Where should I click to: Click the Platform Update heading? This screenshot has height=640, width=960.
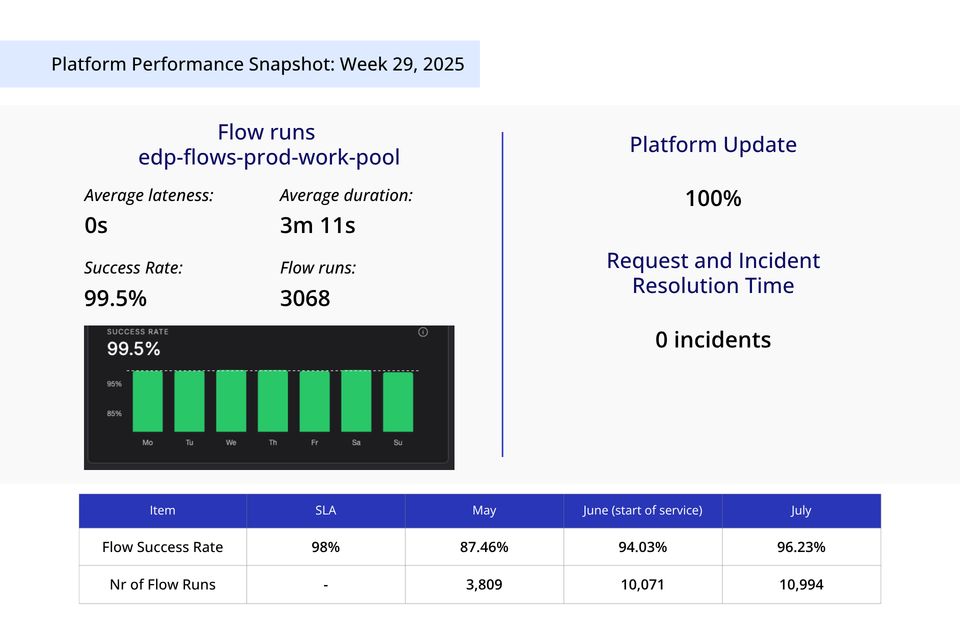point(712,144)
